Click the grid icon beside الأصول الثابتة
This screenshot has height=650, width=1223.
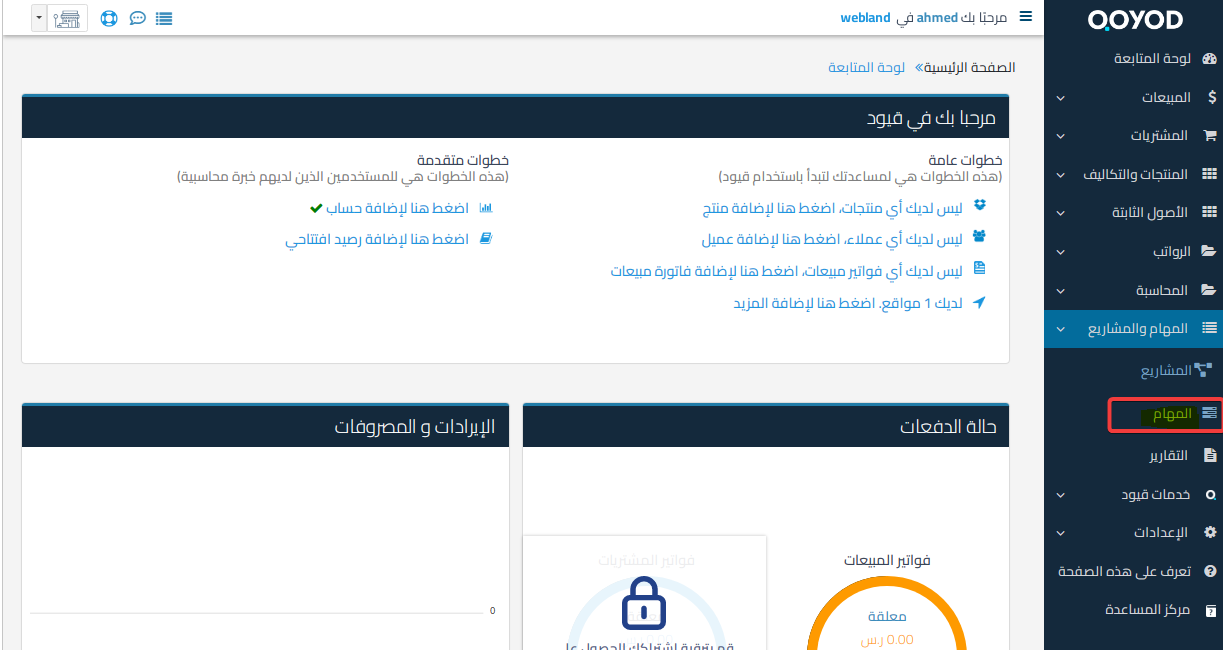tap(1210, 212)
